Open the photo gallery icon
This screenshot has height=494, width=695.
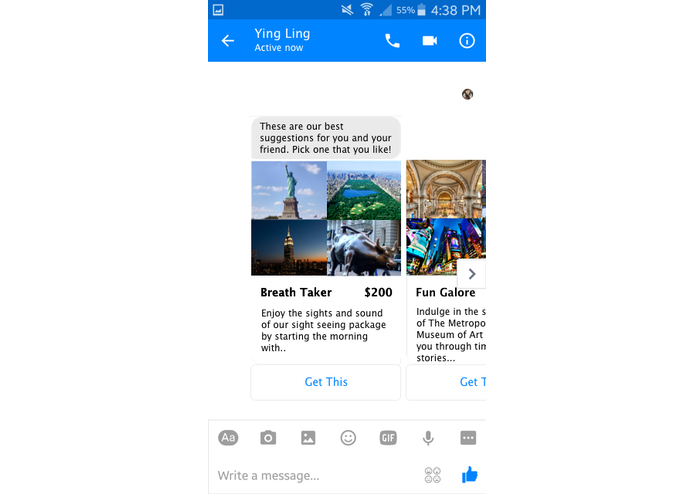(x=308, y=438)
